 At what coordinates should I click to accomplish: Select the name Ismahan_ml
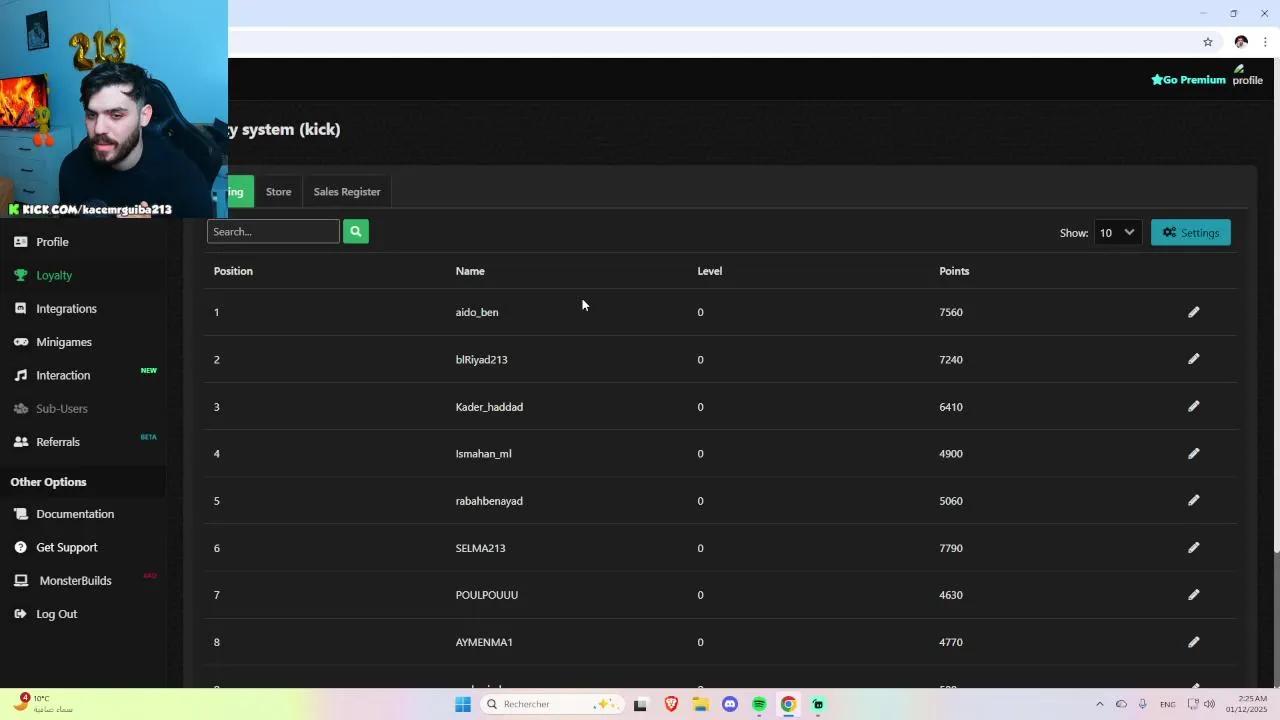tap(484, 454)
